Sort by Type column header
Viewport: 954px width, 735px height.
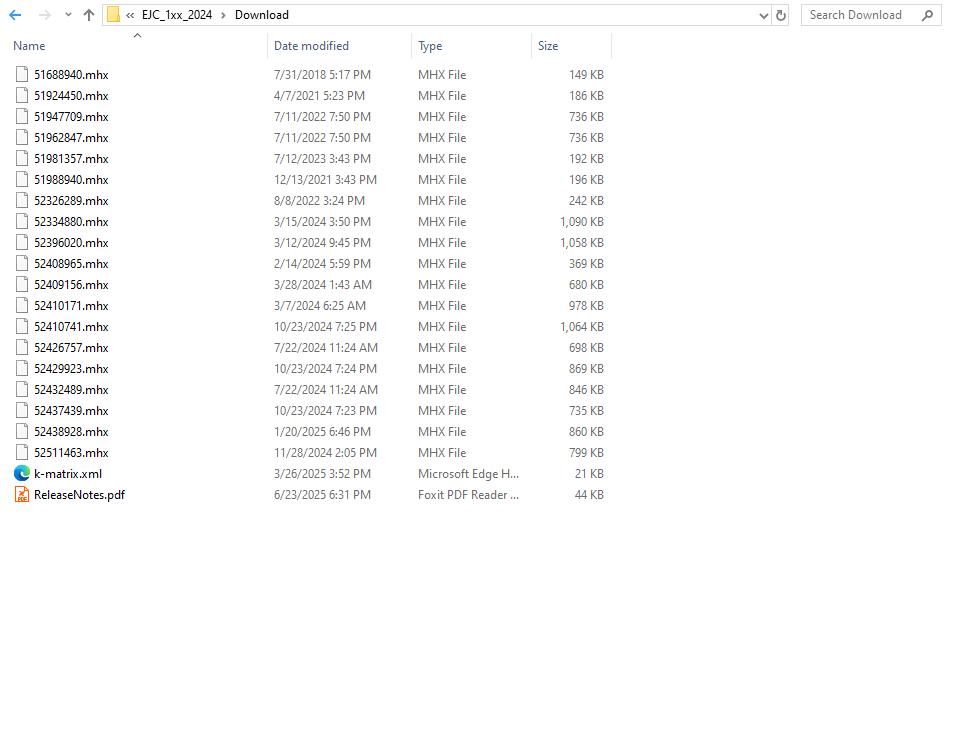430,46
